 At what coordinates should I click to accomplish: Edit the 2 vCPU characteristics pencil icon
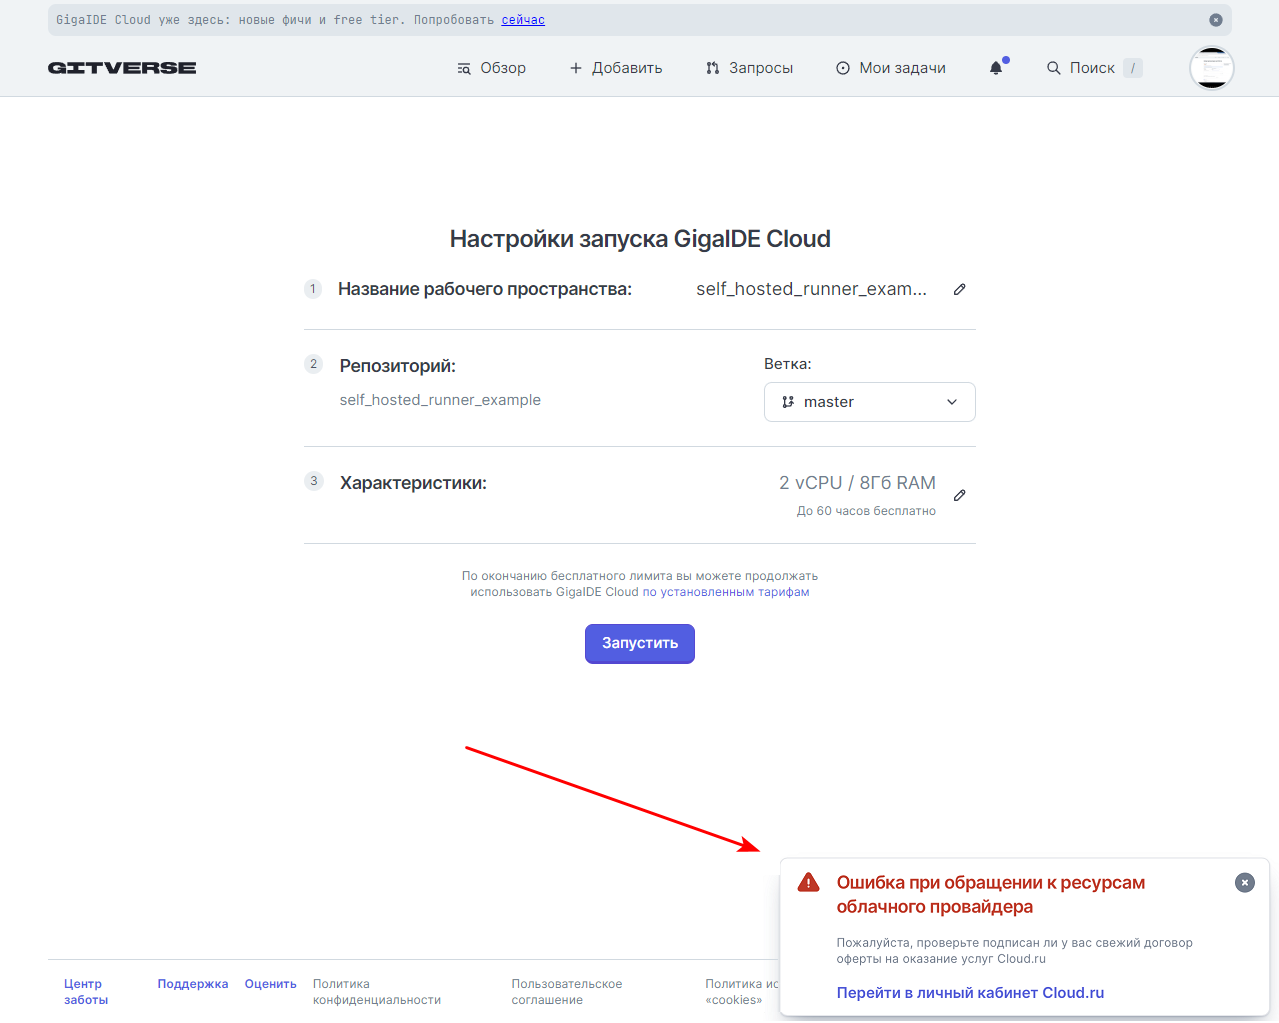[959, 495]
